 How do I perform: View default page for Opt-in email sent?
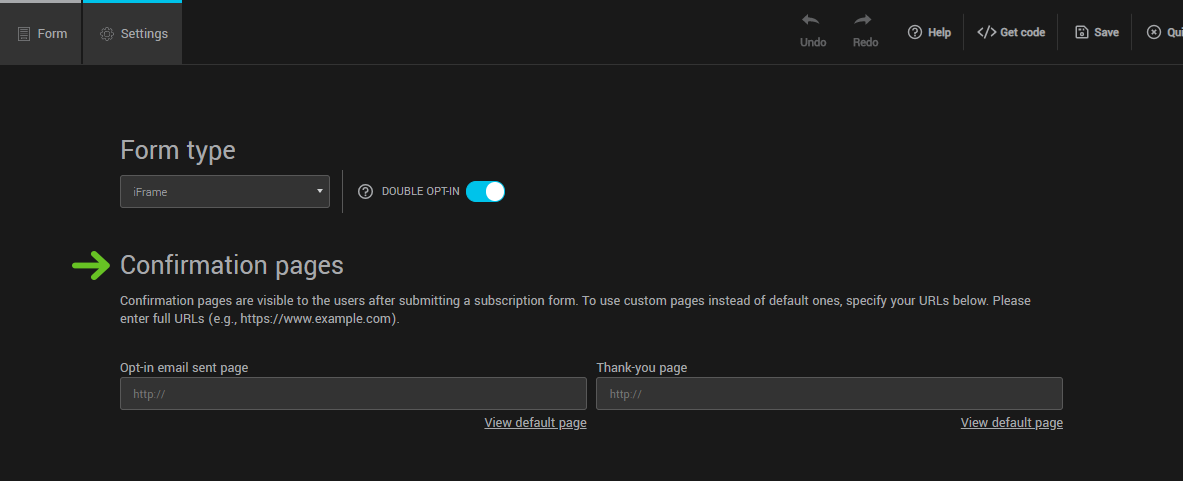click(535, 423)
